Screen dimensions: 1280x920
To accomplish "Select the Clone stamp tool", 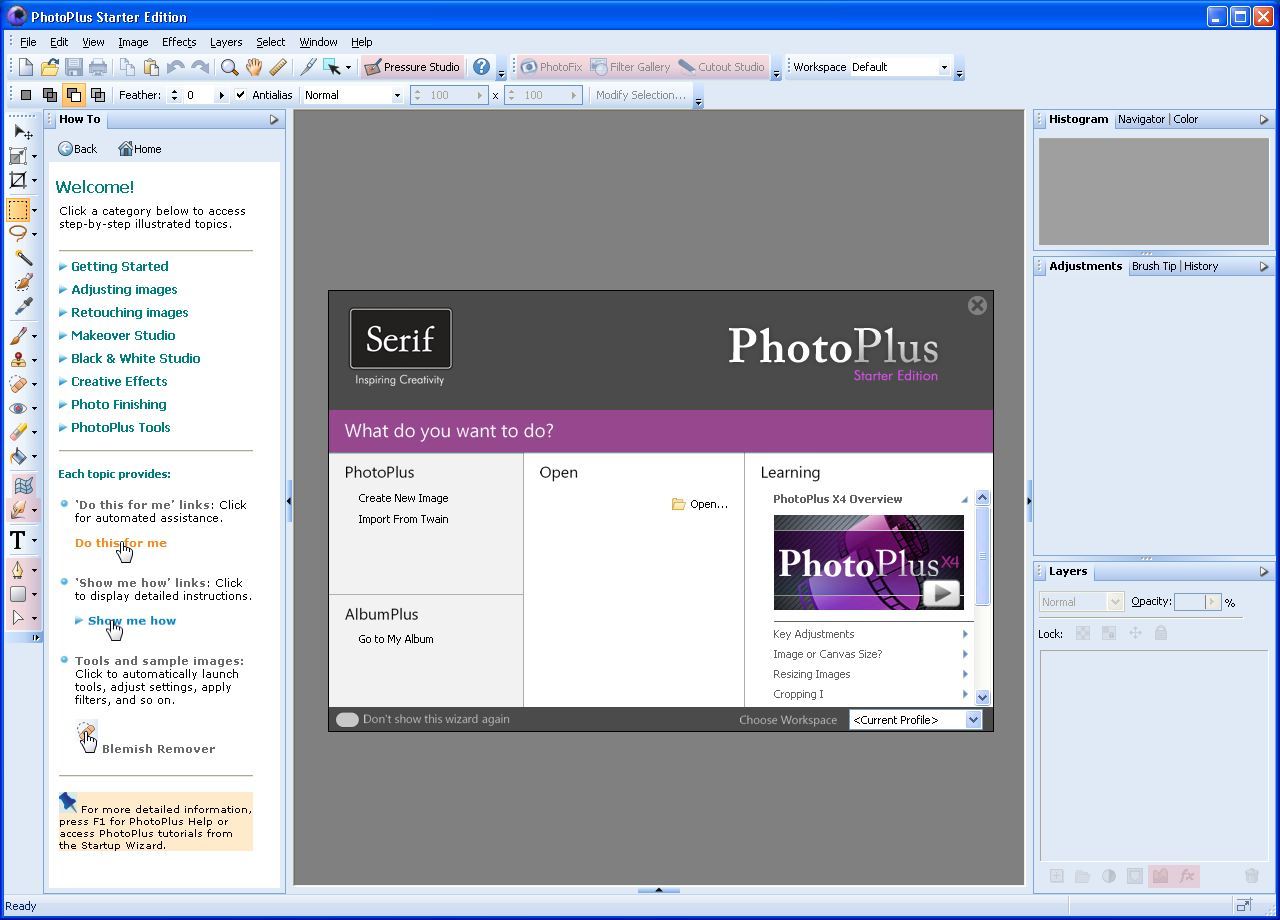I will (18, 360).
